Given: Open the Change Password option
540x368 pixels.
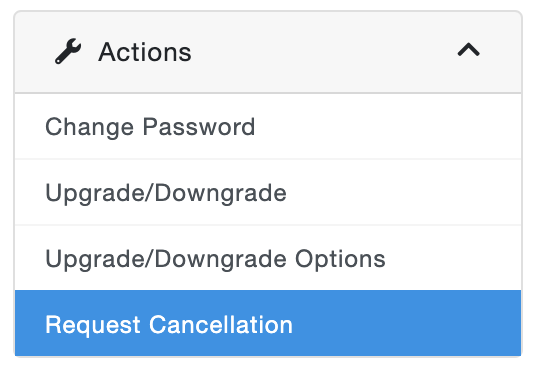Looking at the screenshot, I should (268, 126).
